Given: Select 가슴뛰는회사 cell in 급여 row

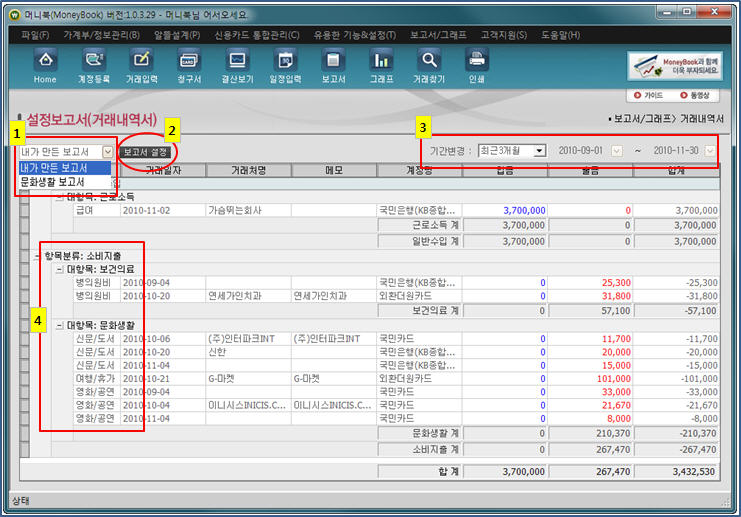Looking at the screenshot, I should 249,210.
